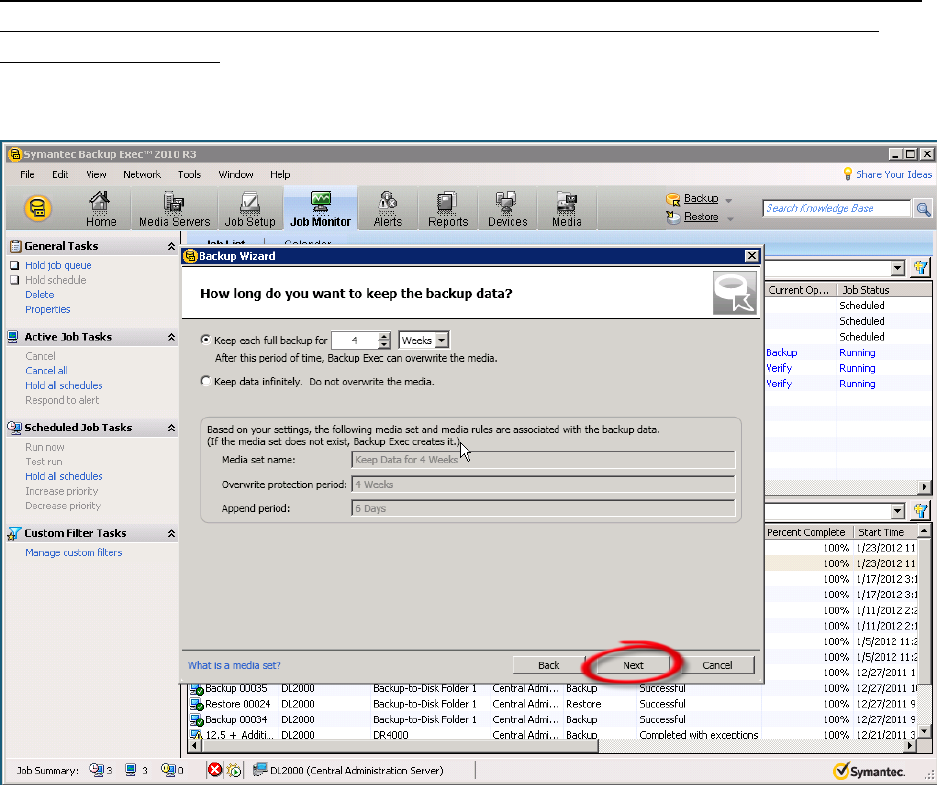Click the DL2000 server icon in status bar
This screenshot has width=937, height=785.
pyautogui.click(x=259, y=769)
